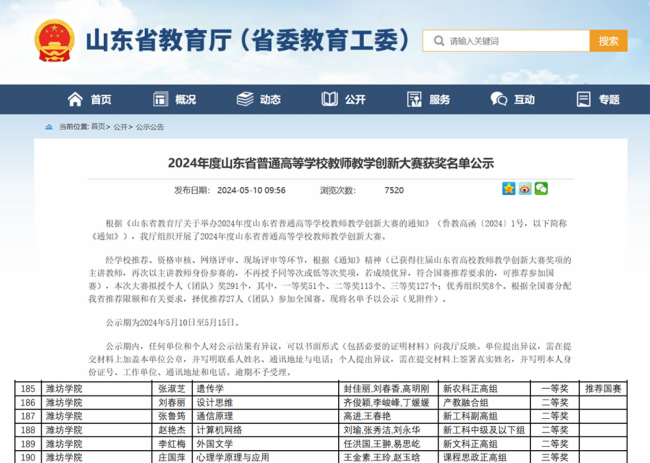
Task: Click the 公开 breadcrumb link
Action: point(120,127)
